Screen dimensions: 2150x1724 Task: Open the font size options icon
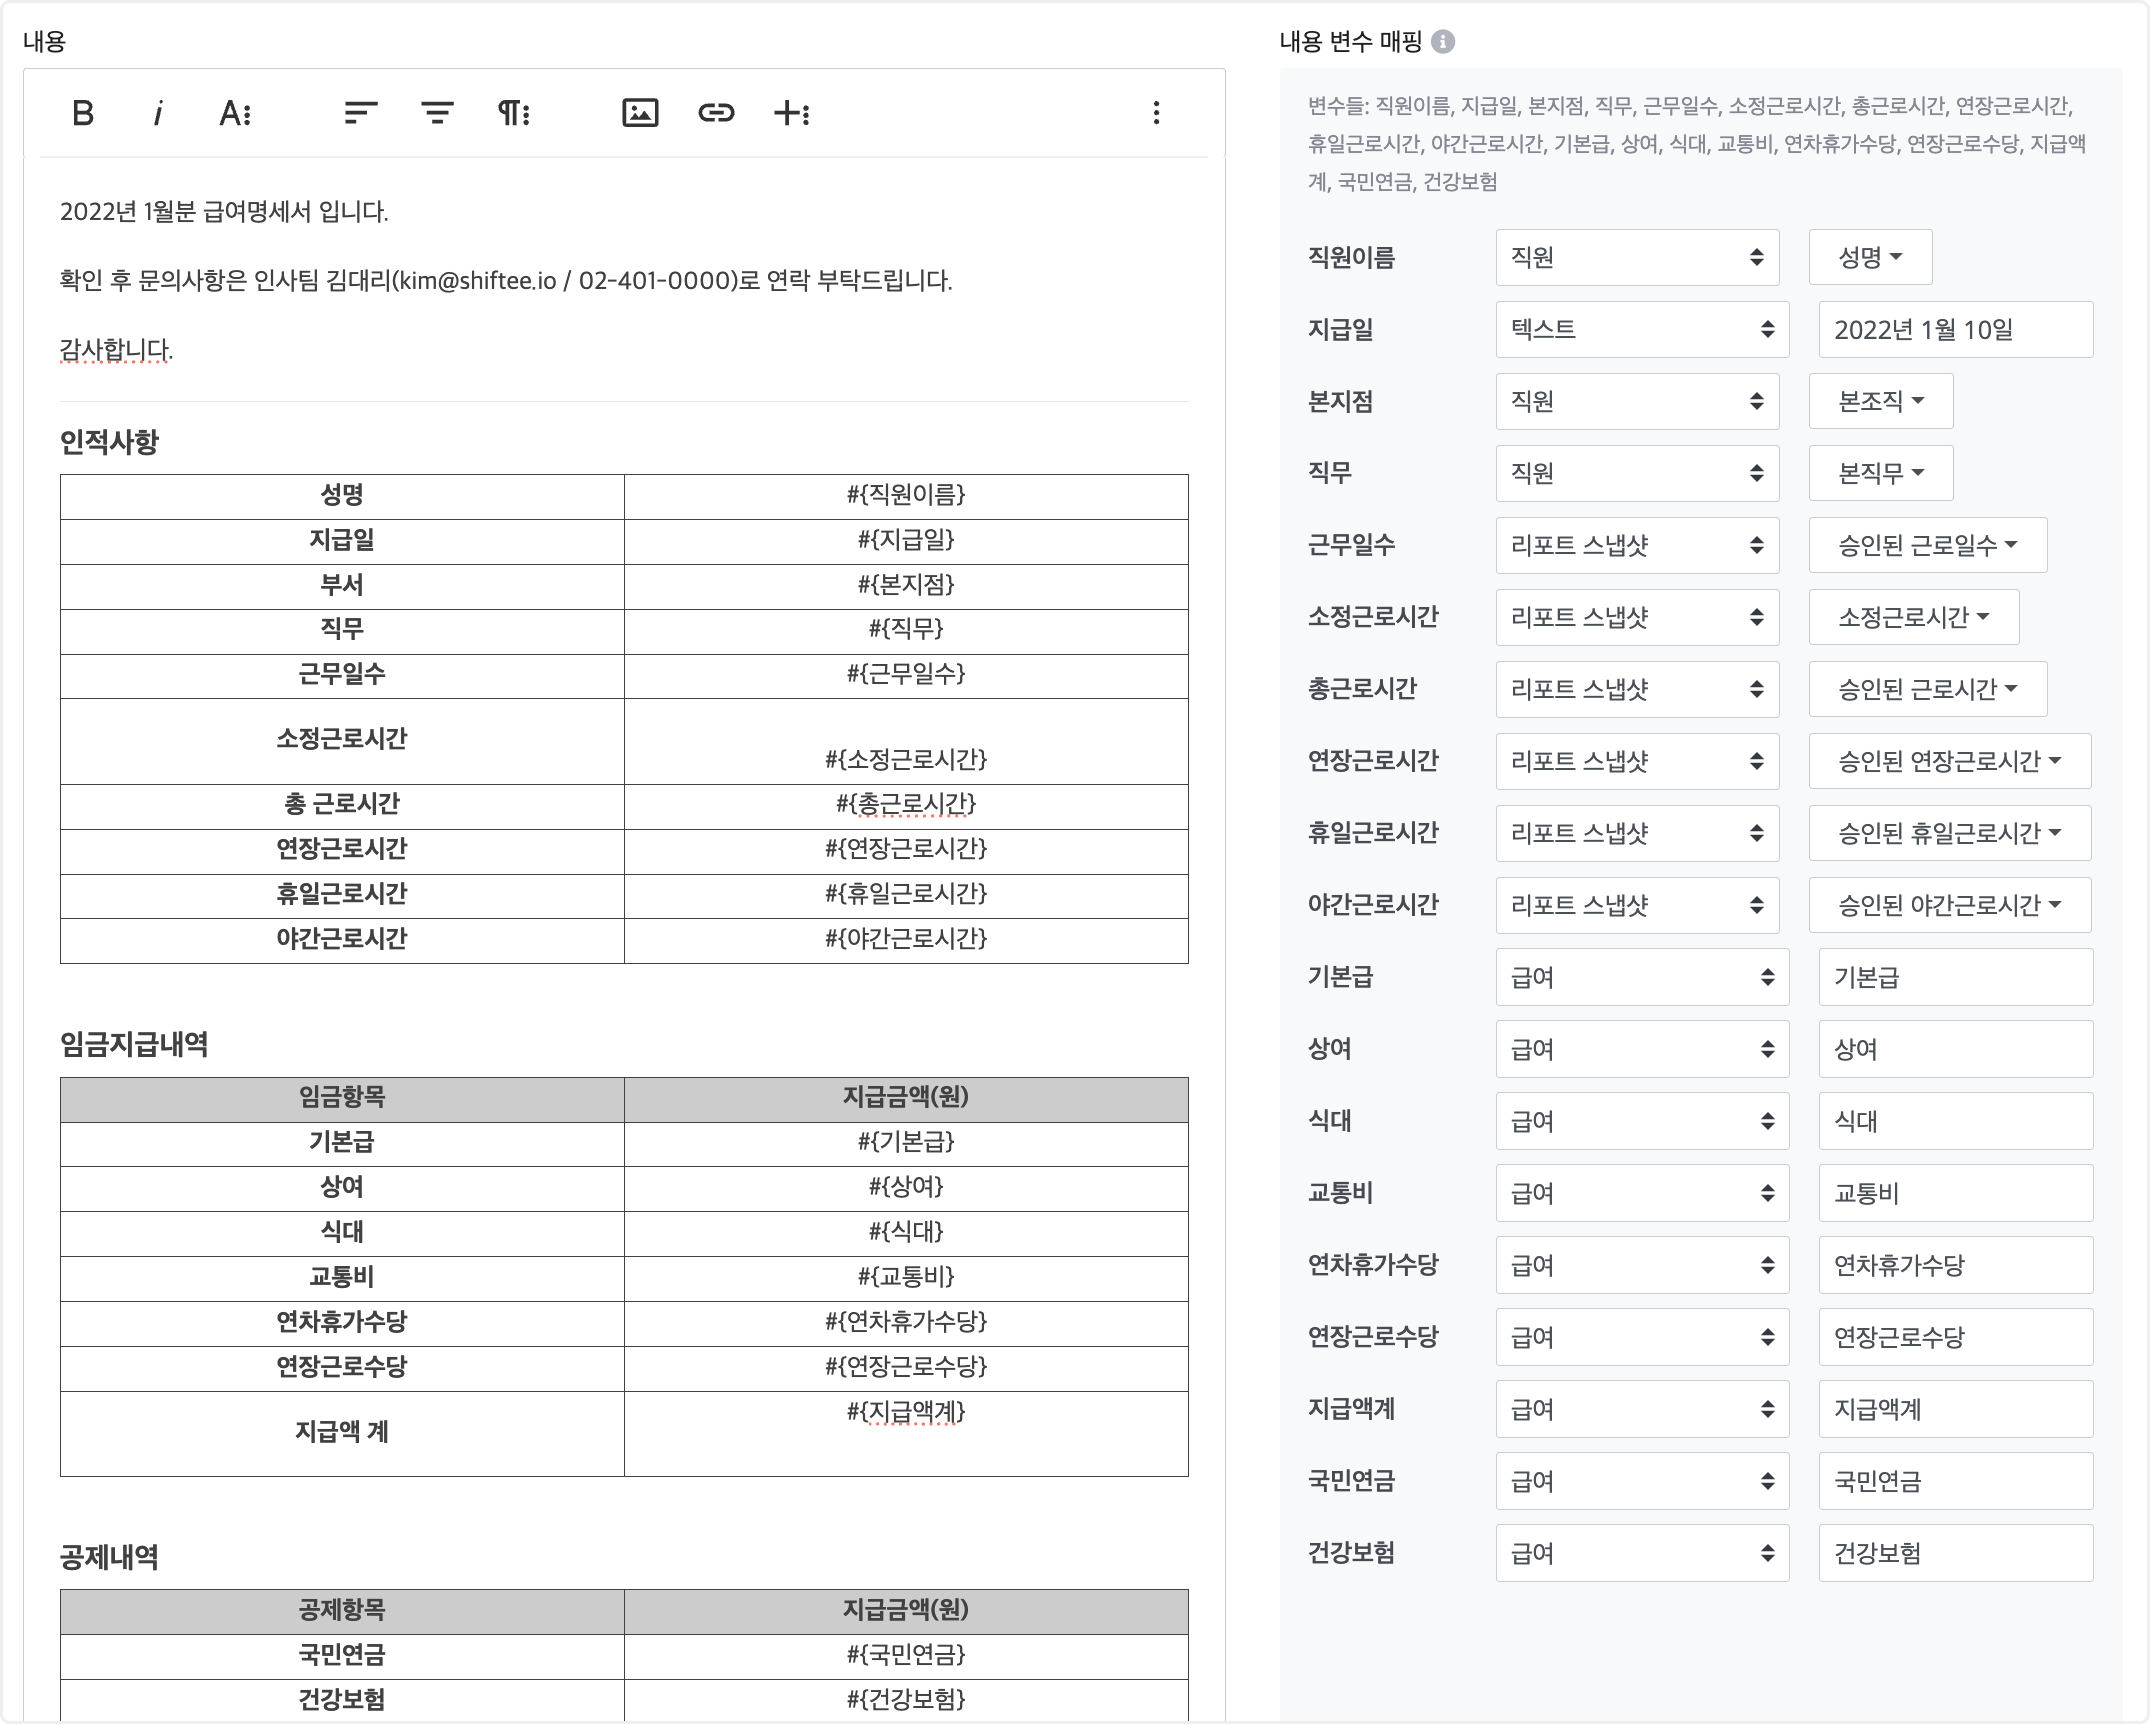(235, 113)
